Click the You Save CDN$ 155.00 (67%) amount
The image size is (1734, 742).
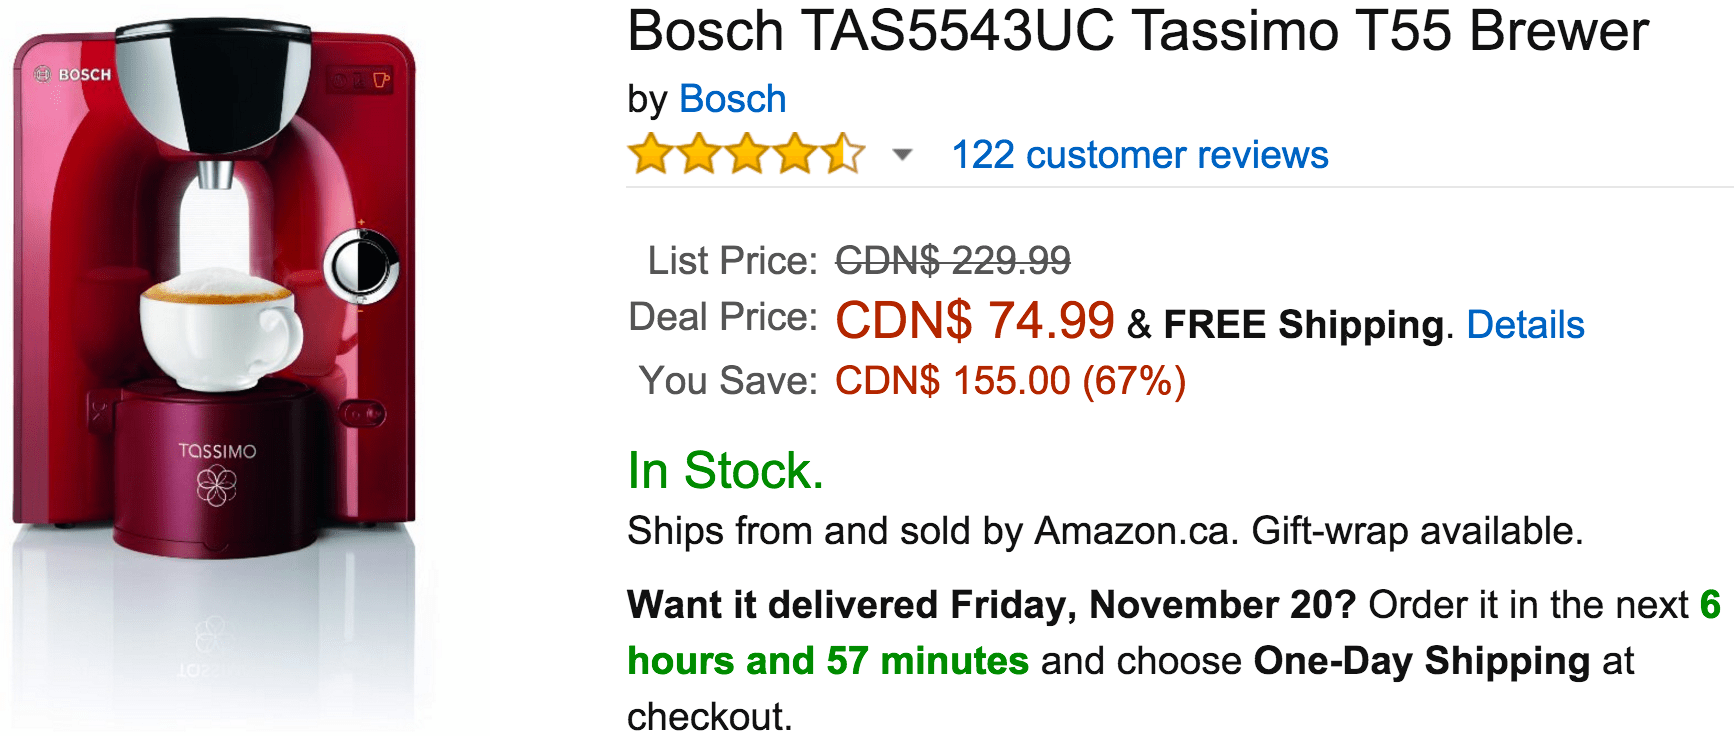tap(1011, 381)
